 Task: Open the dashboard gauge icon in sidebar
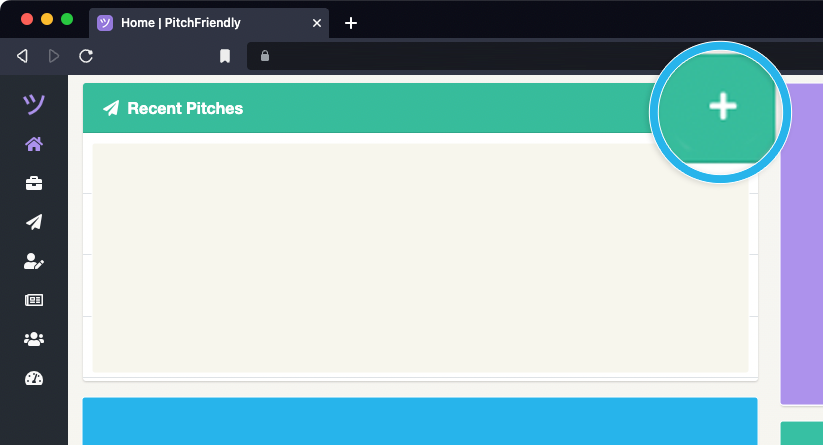34,378
